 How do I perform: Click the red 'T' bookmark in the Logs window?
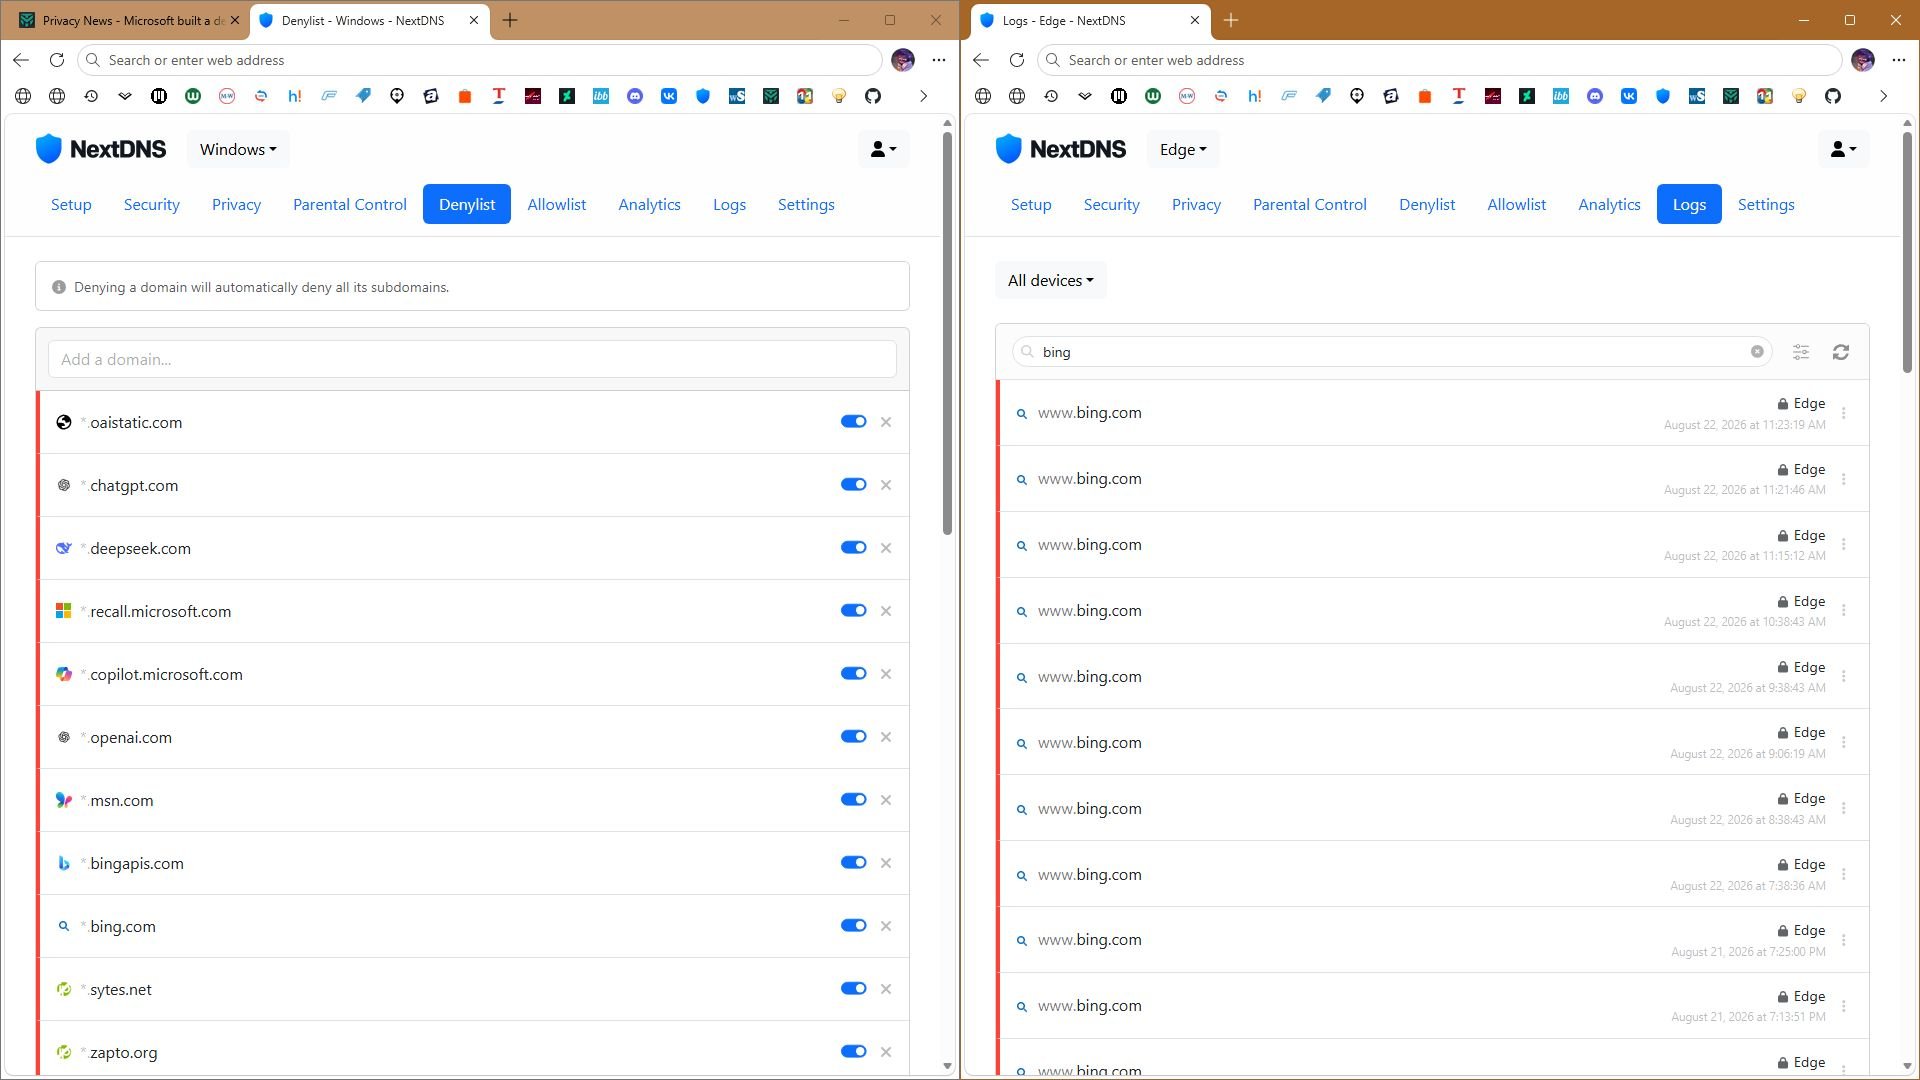pyautogui.click(x=1459, y=96)
